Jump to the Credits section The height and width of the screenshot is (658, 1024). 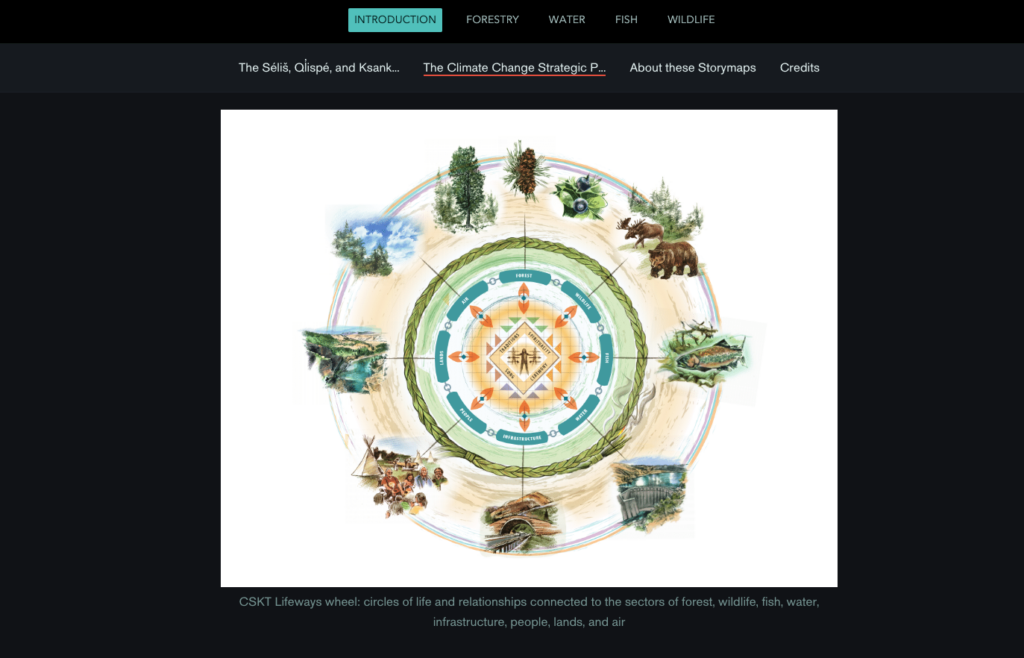(x=799, y=67)
